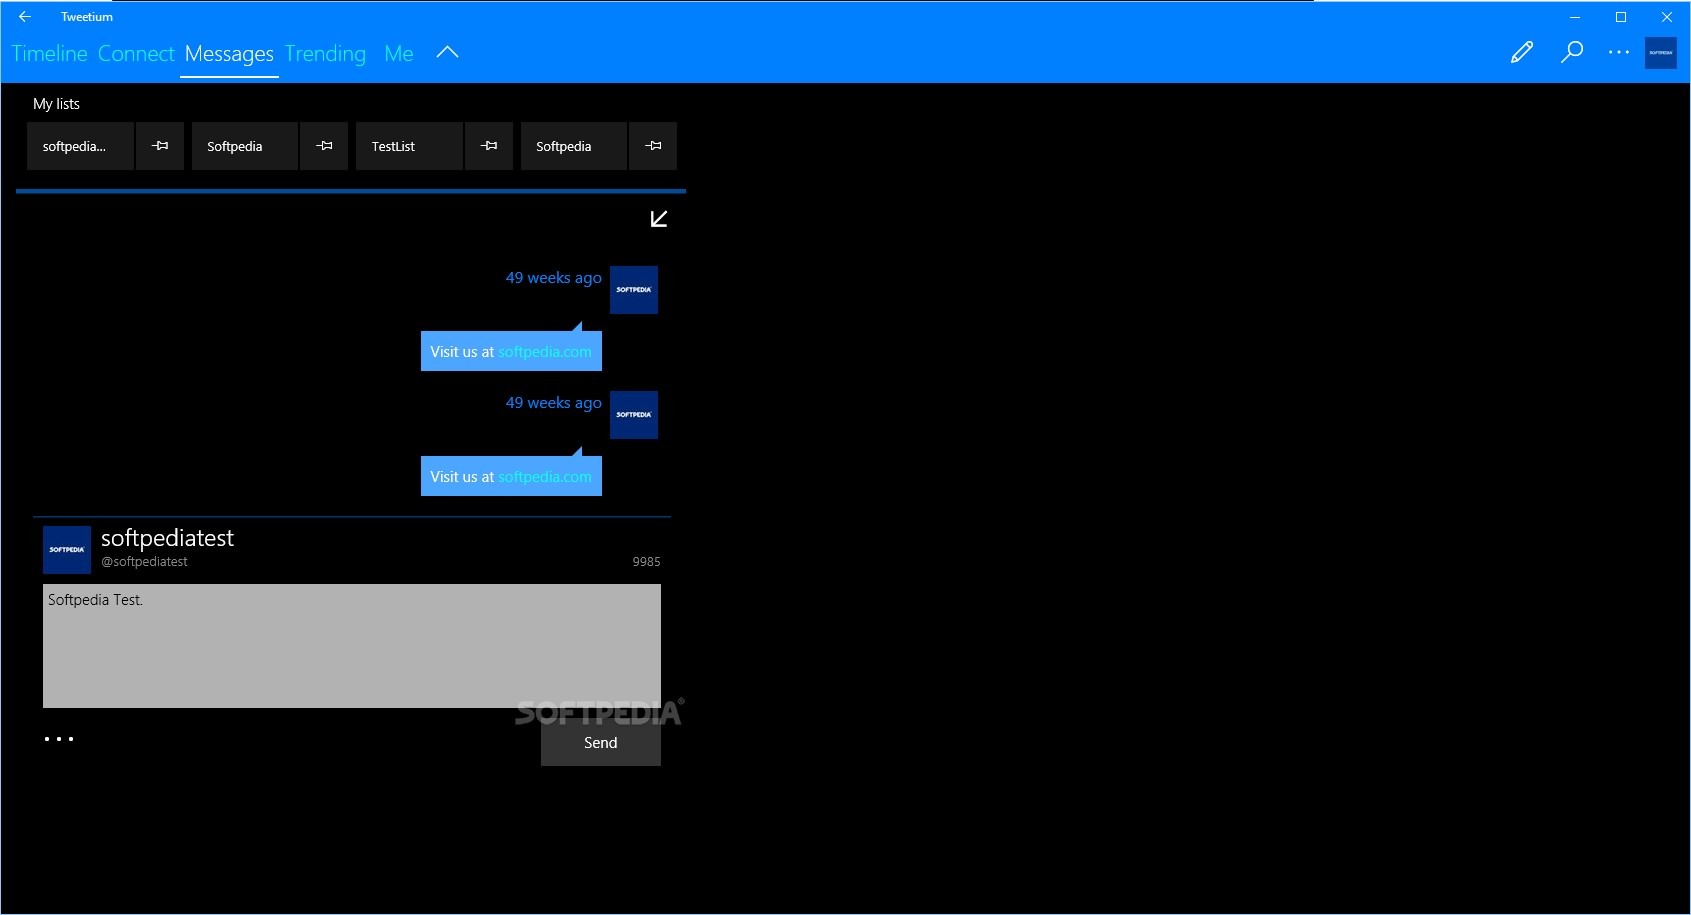Open the last Softpedia list
1691x915 pixels.
click(x=574, y=146)
